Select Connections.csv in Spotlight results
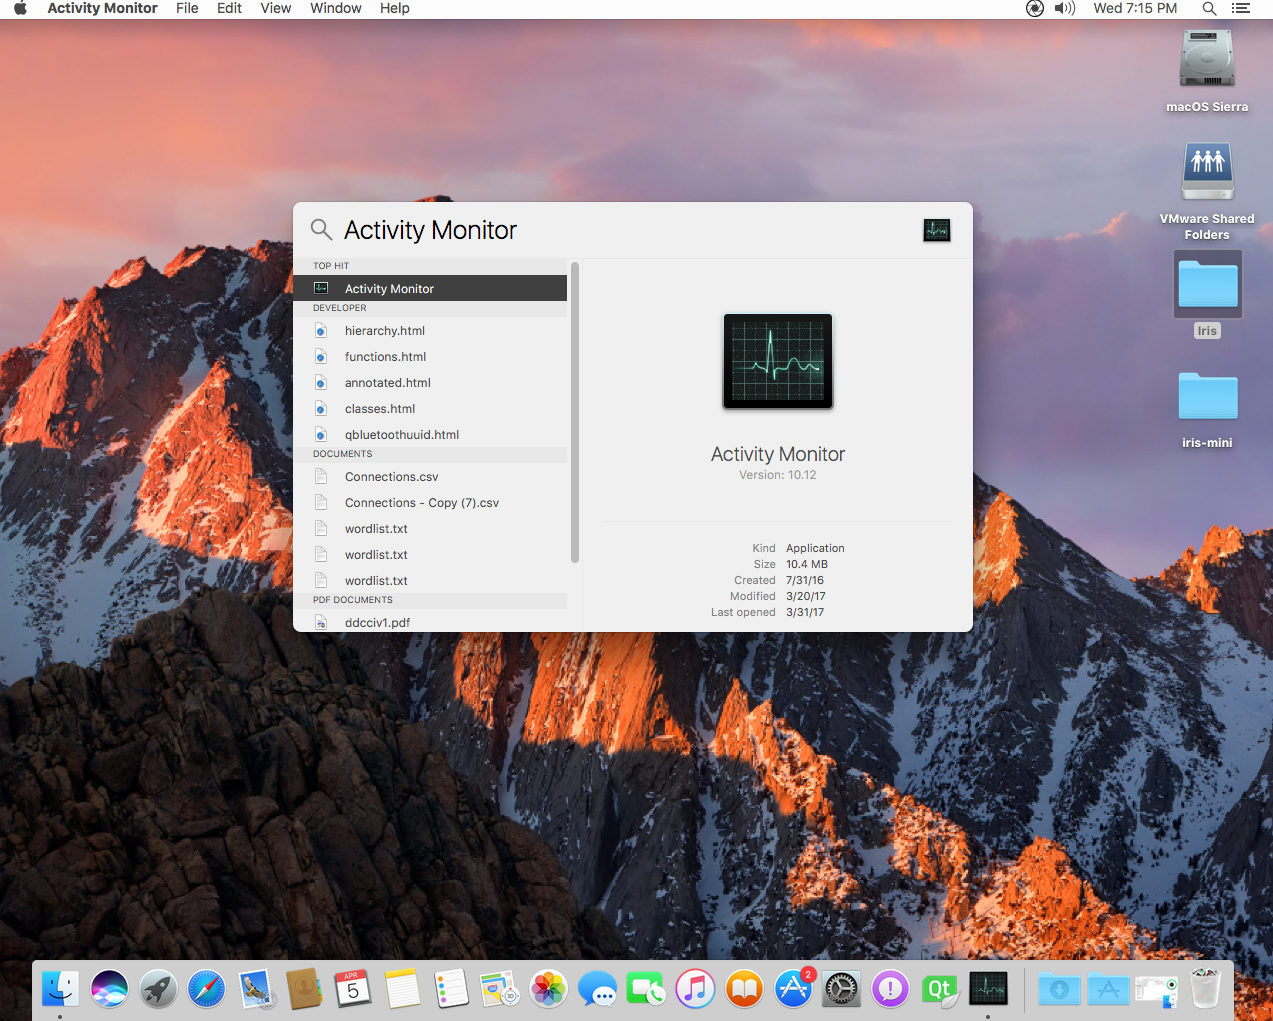This screenshot has height=1021, width=1273. pos(430,476)
